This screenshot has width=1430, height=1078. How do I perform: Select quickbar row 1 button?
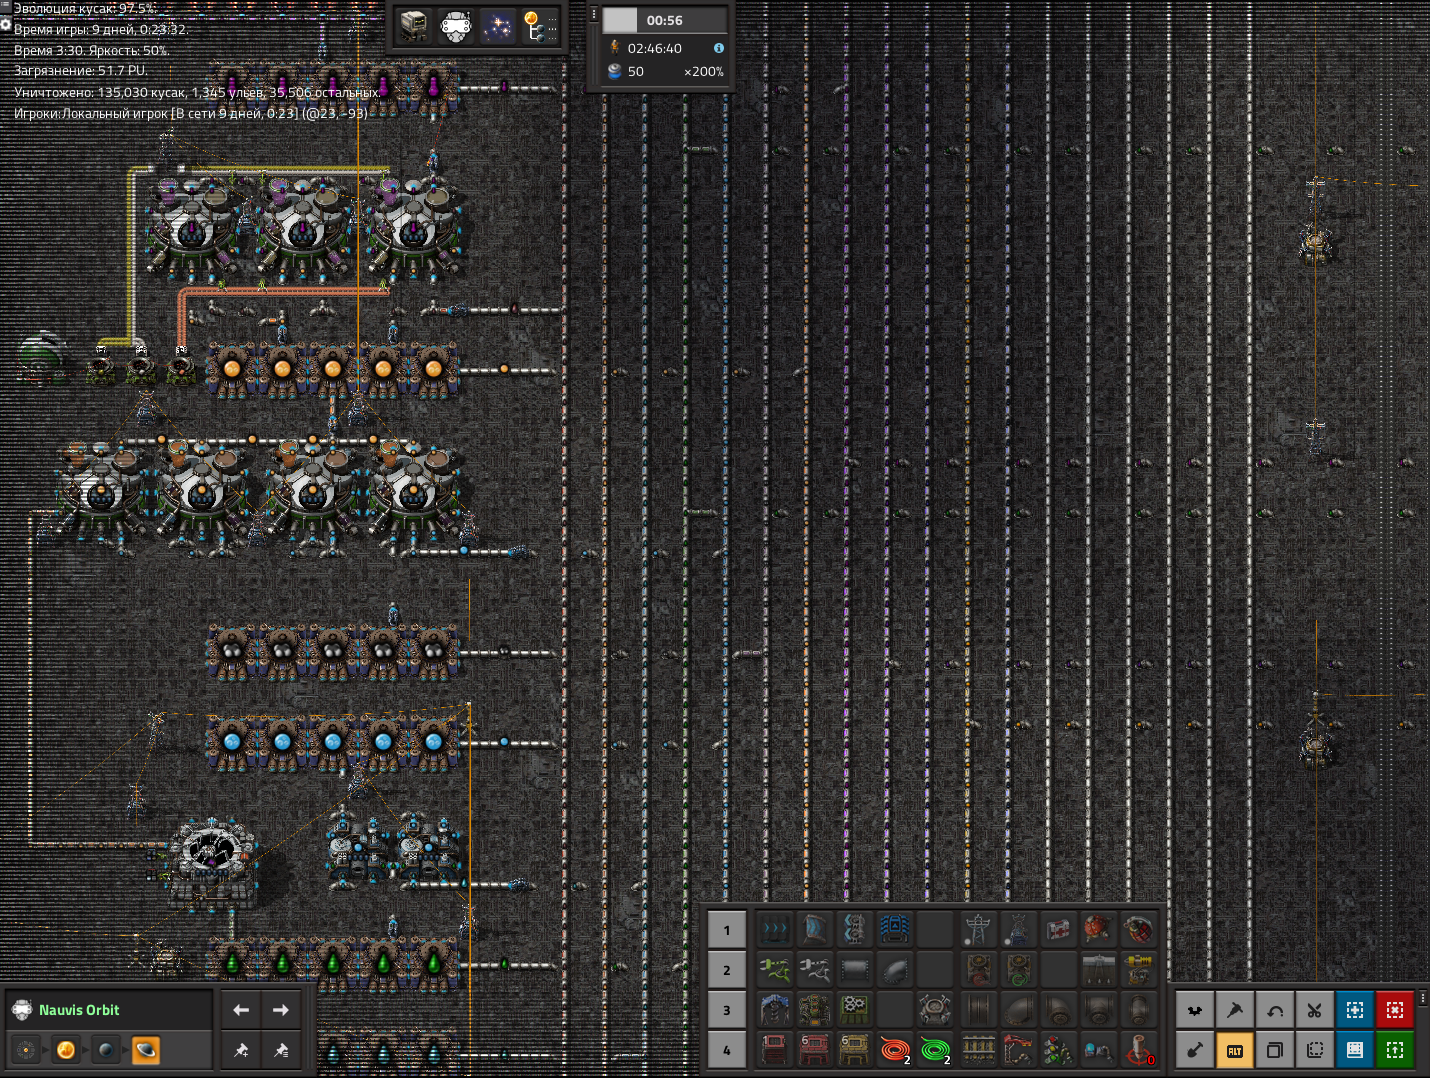[727, 930]
